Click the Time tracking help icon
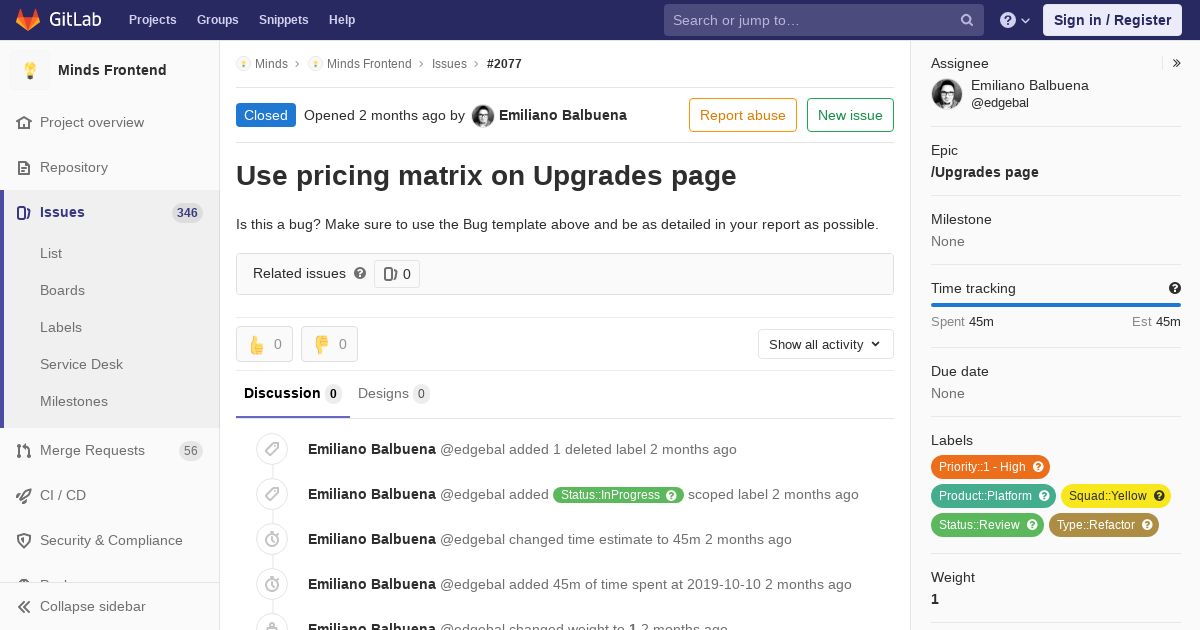This screenshot has height=630, width=1200. tap(1175, 288)
